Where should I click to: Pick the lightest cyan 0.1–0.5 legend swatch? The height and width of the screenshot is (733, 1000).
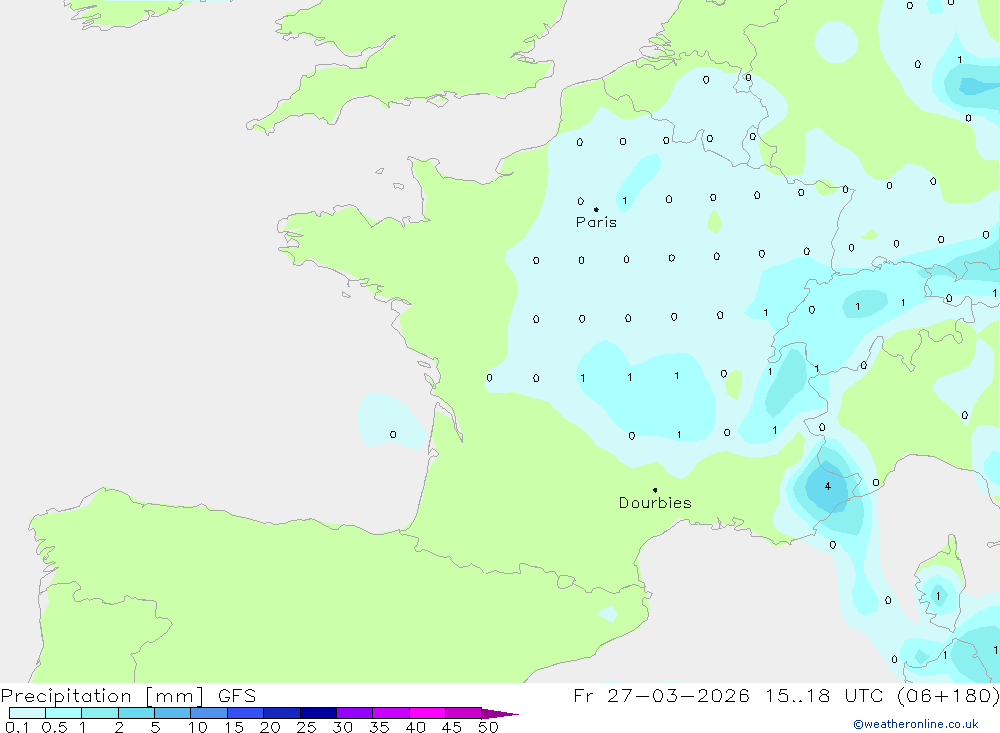click(x=27, y=713)
